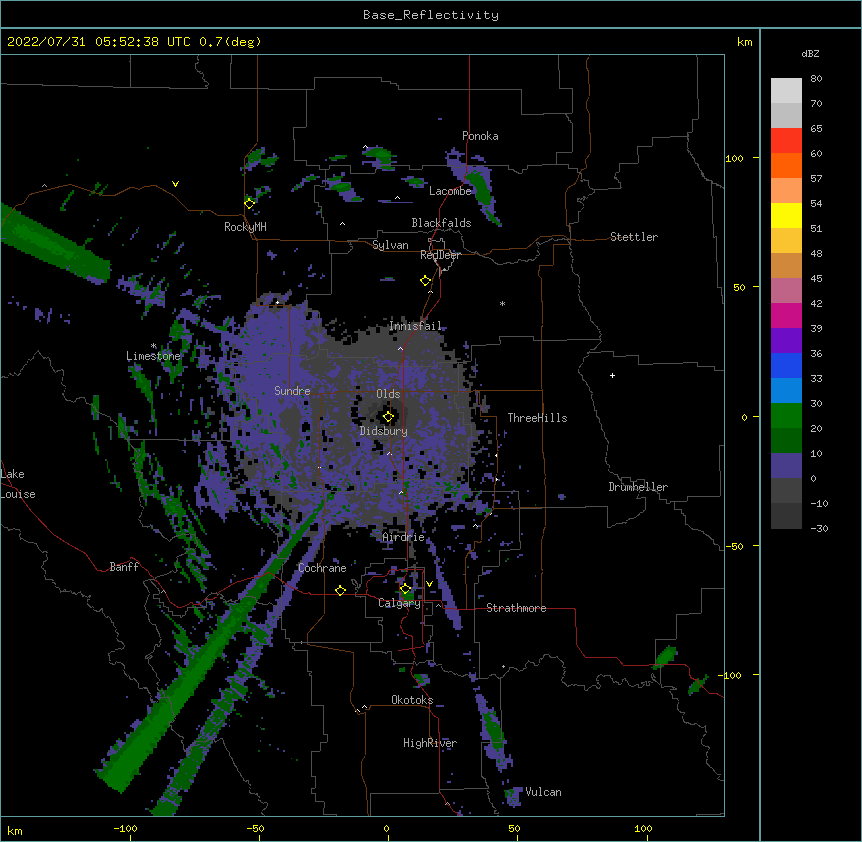The height and width of the screenshot is (842, 862).
Task: Click the Ponoka city label
Action: pyautogui.click(x=480, y=136)
